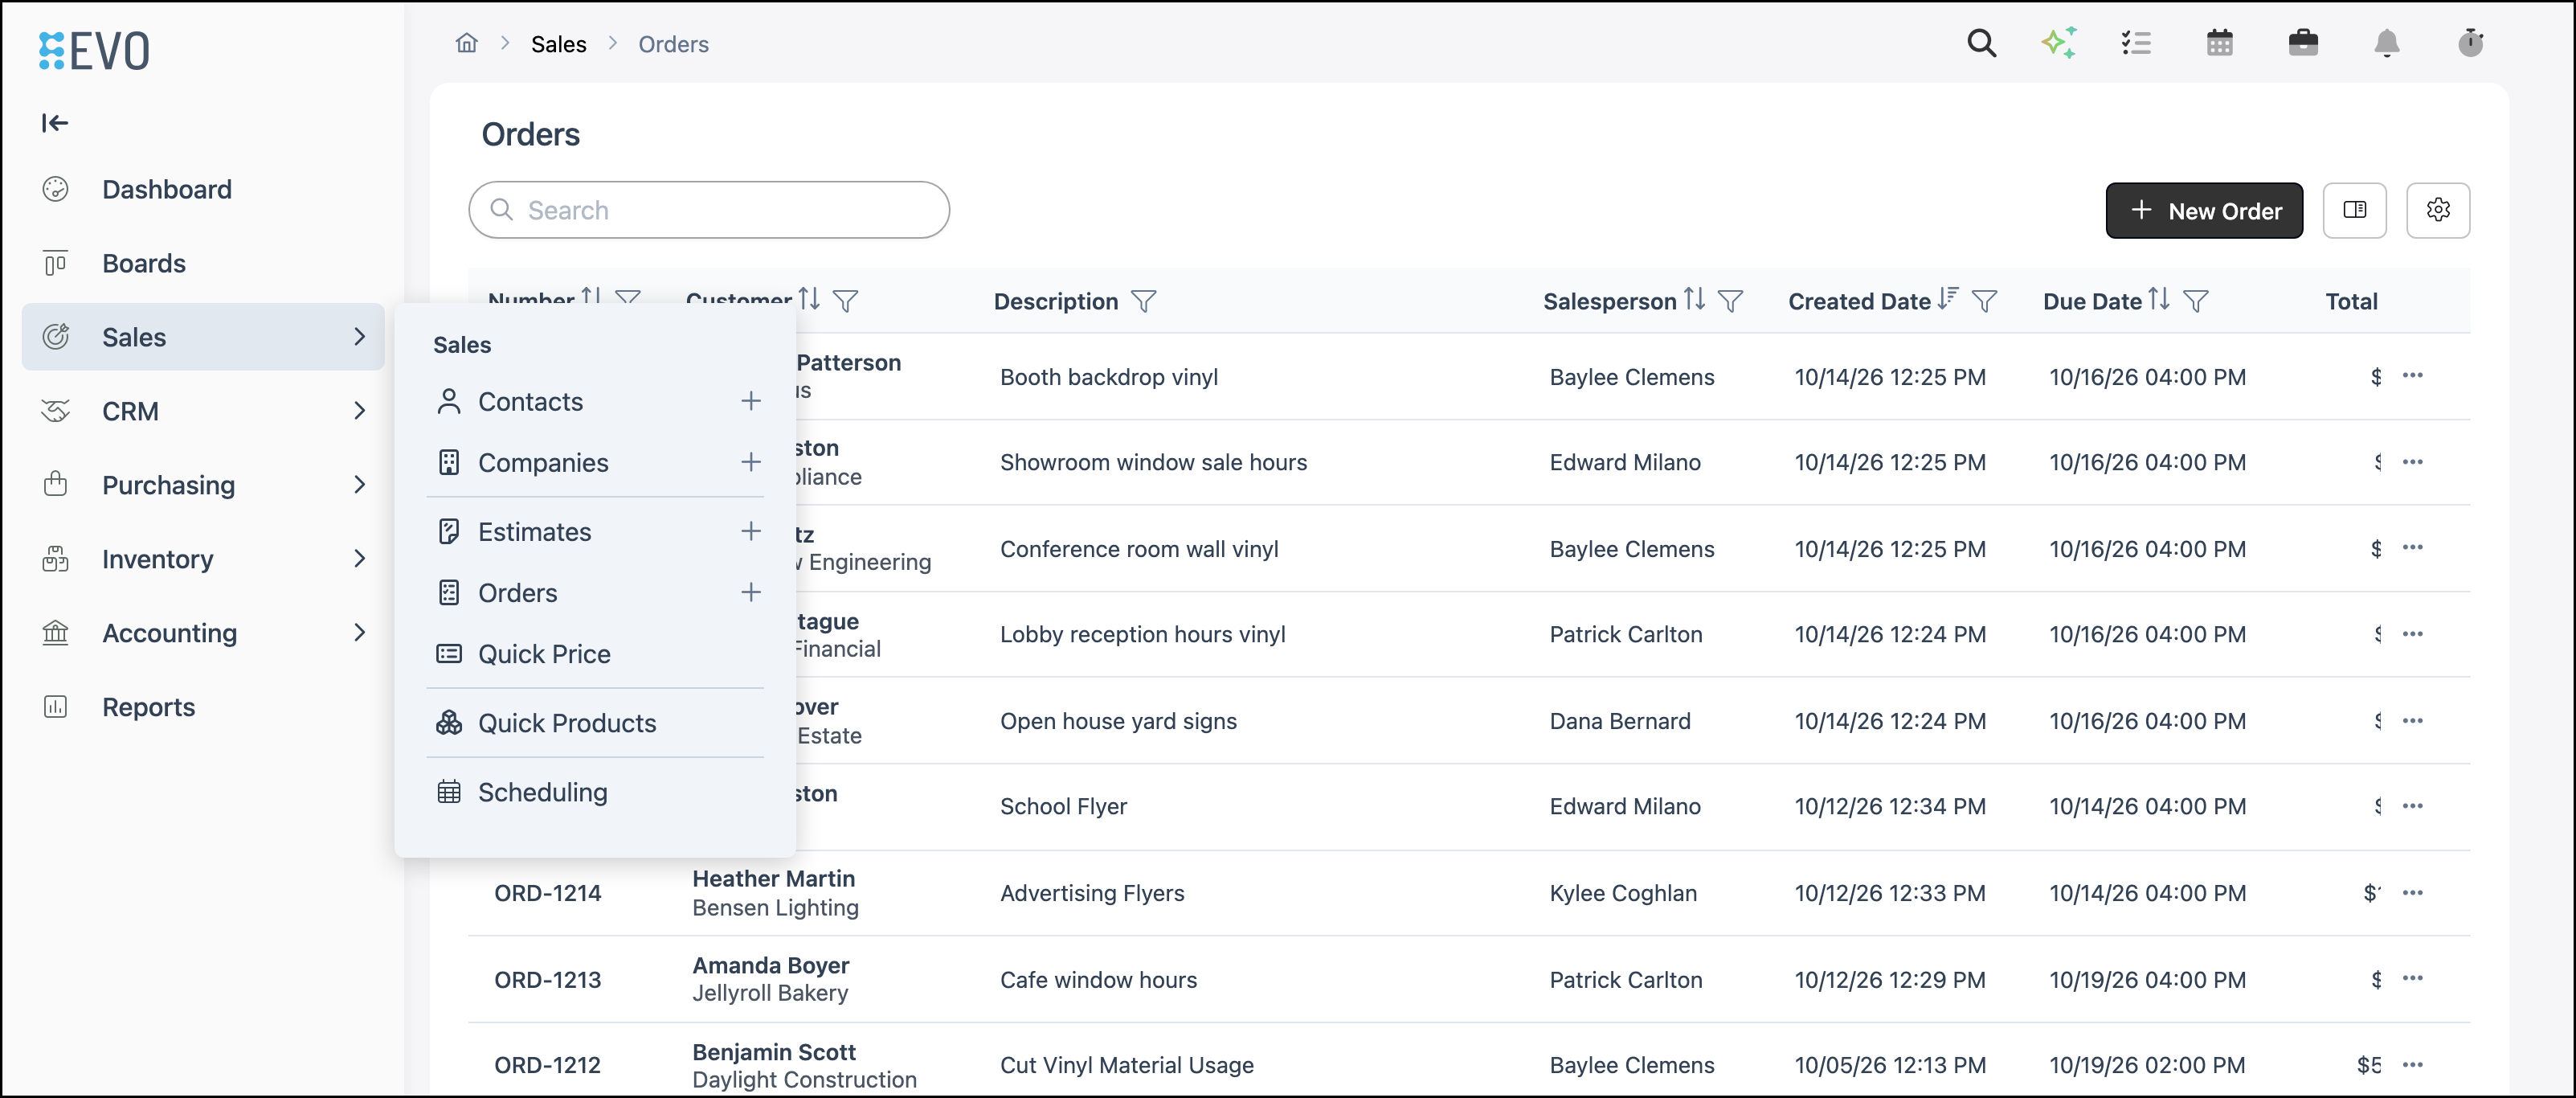
Task: Open the AI sparkle assistant icon
Action: click(2059, 43)
